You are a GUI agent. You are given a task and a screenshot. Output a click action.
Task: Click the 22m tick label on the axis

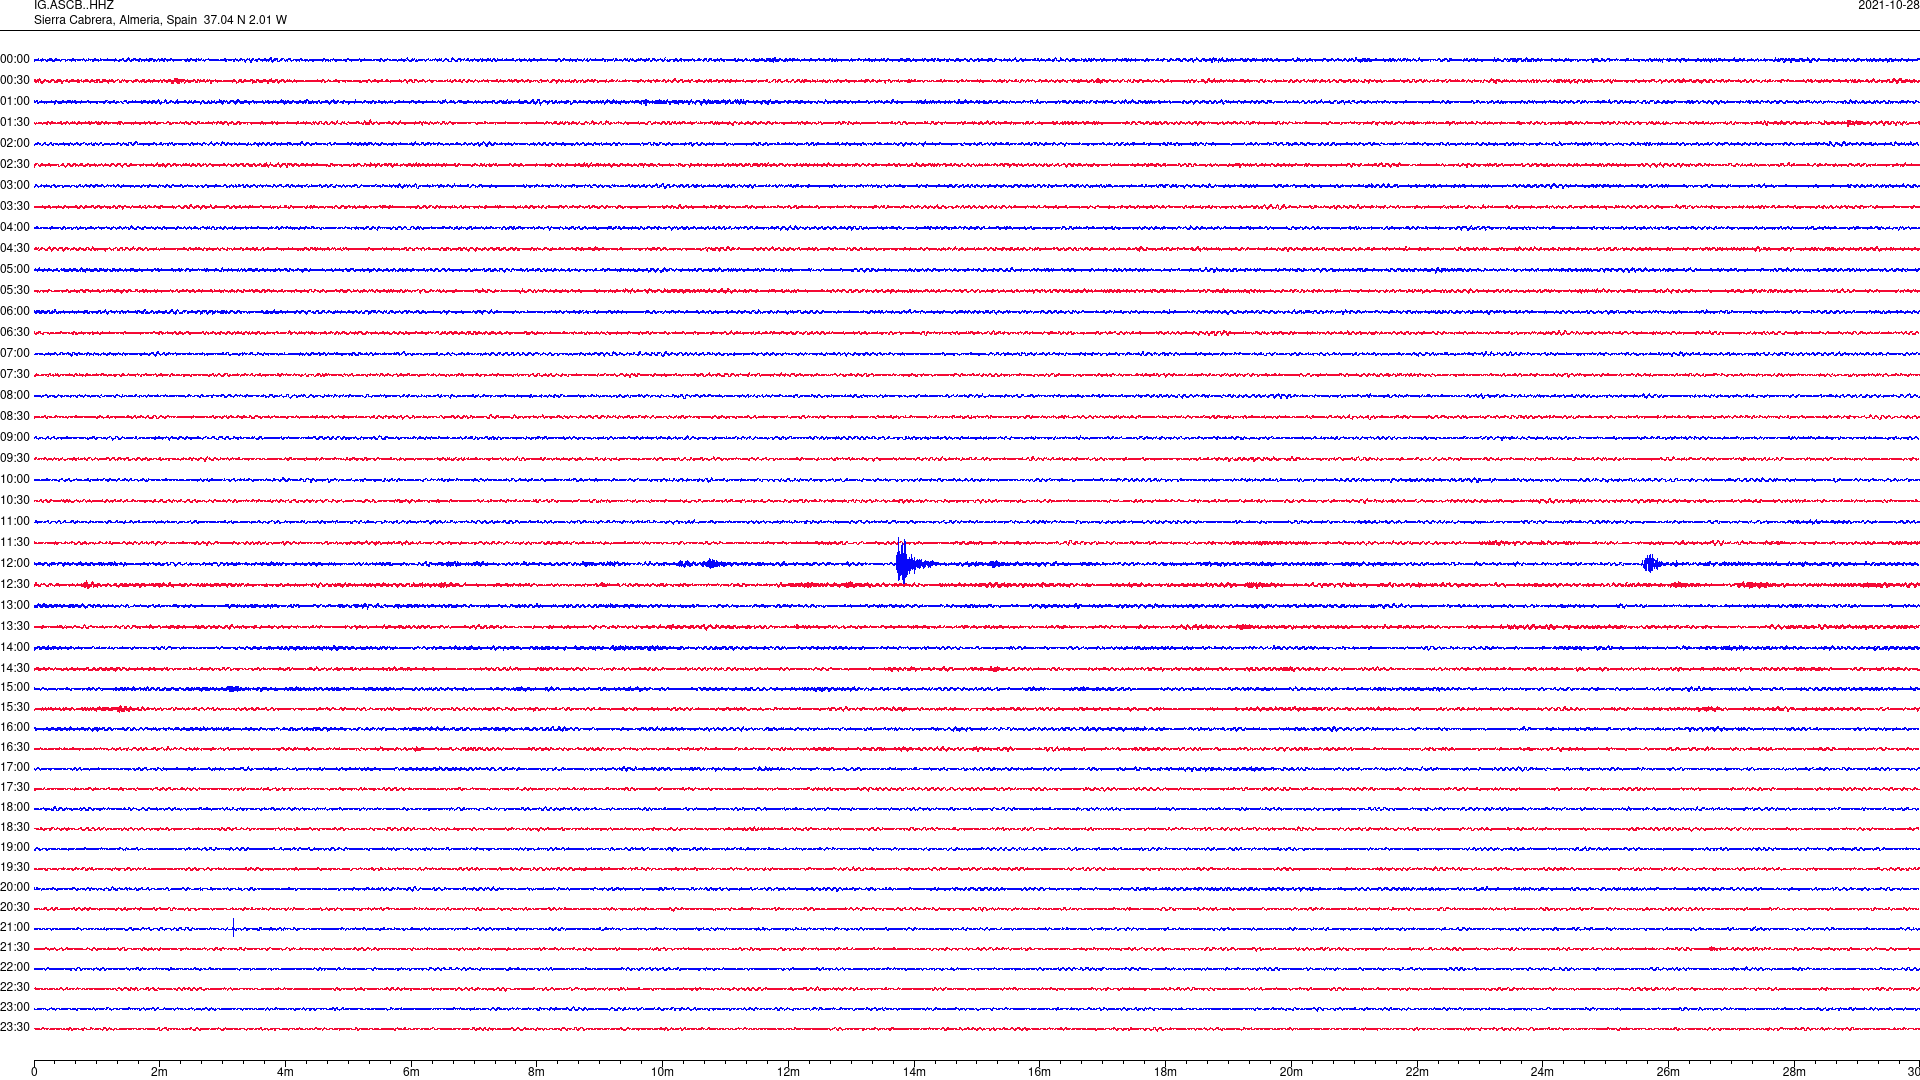click(x=1417, y=1072)
